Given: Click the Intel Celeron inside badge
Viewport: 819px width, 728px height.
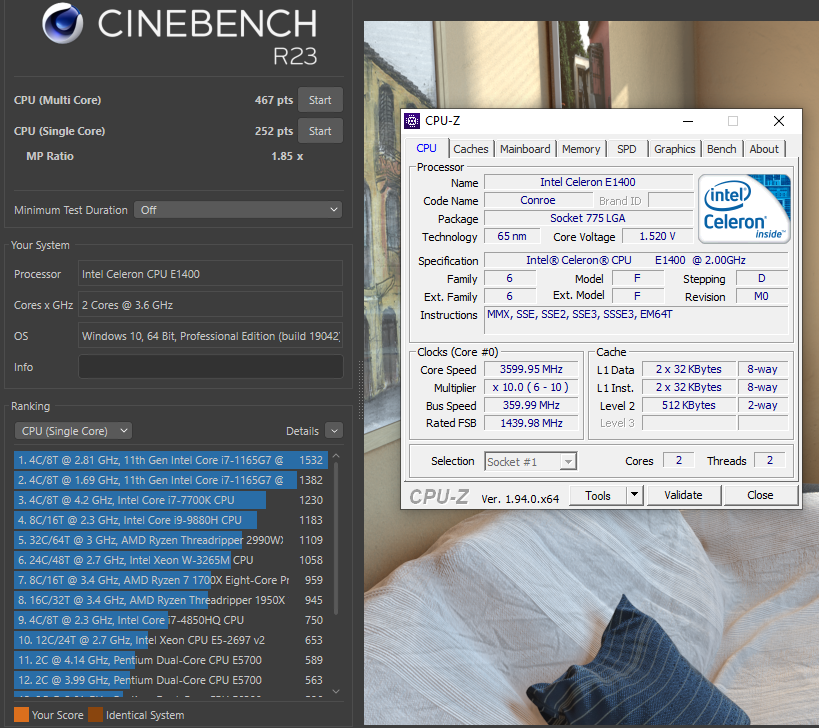Looking at the screenshot, I should tap(744, 207).
